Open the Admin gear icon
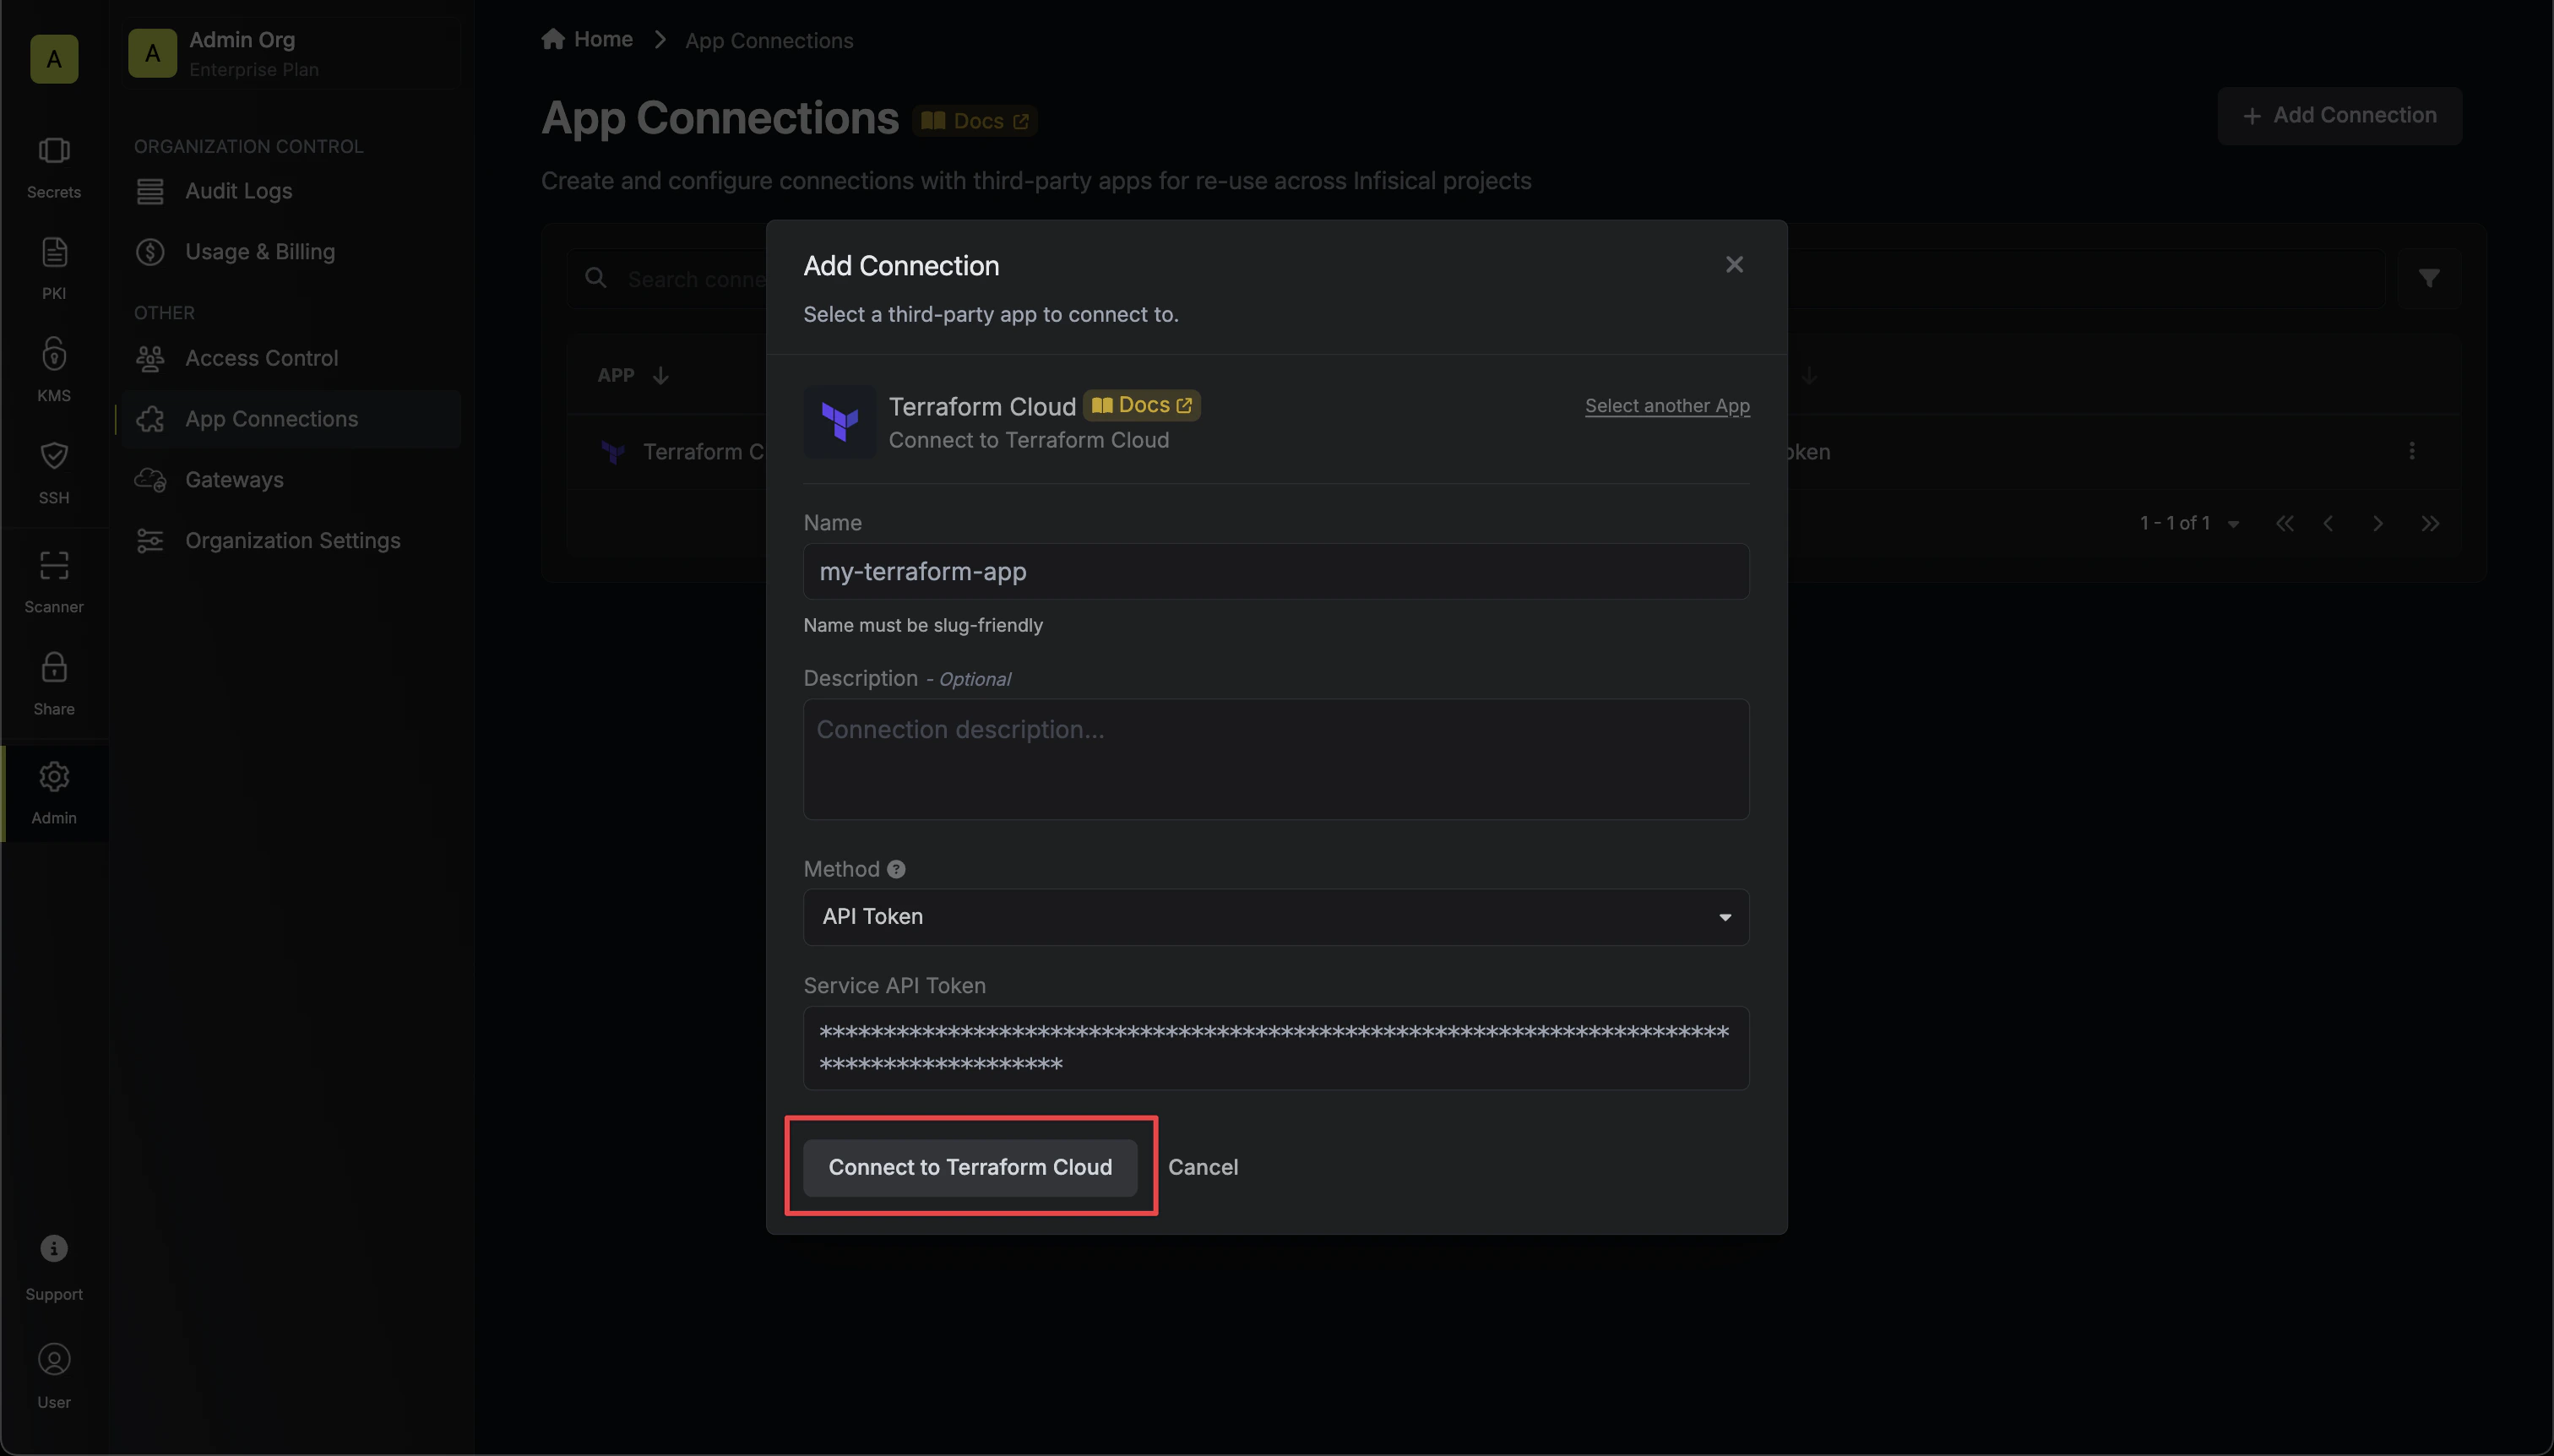 coord(54,777)
